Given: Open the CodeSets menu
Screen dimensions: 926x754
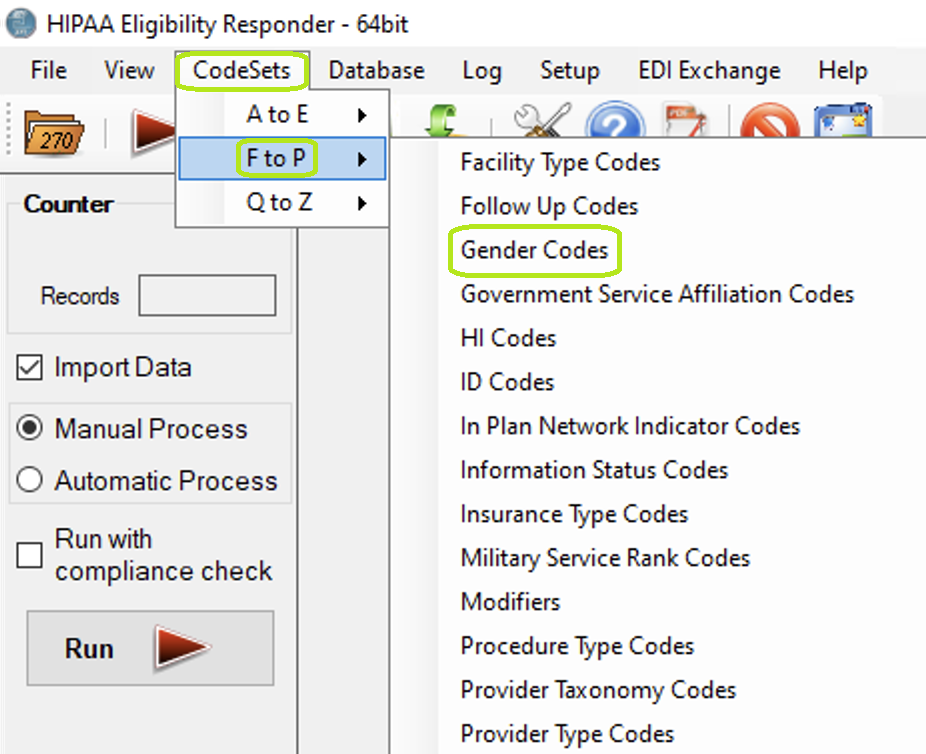Looking at the screenshot, I should 242,70.
